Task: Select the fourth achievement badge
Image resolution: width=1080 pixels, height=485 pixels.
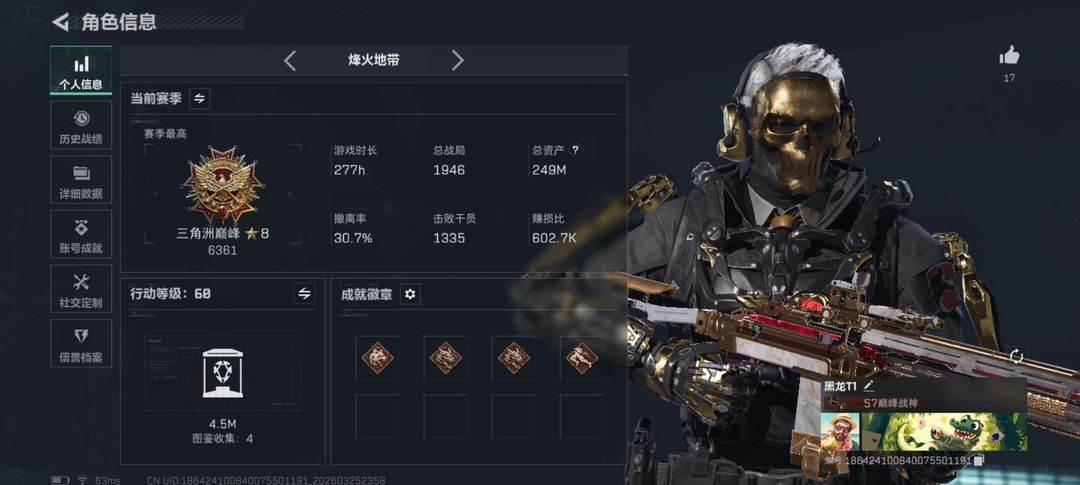Action: tap(582, 358)
